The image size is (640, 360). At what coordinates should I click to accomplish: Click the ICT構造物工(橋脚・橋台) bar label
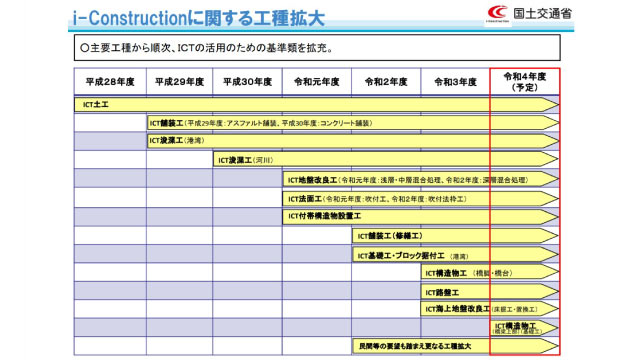[469, 273]
